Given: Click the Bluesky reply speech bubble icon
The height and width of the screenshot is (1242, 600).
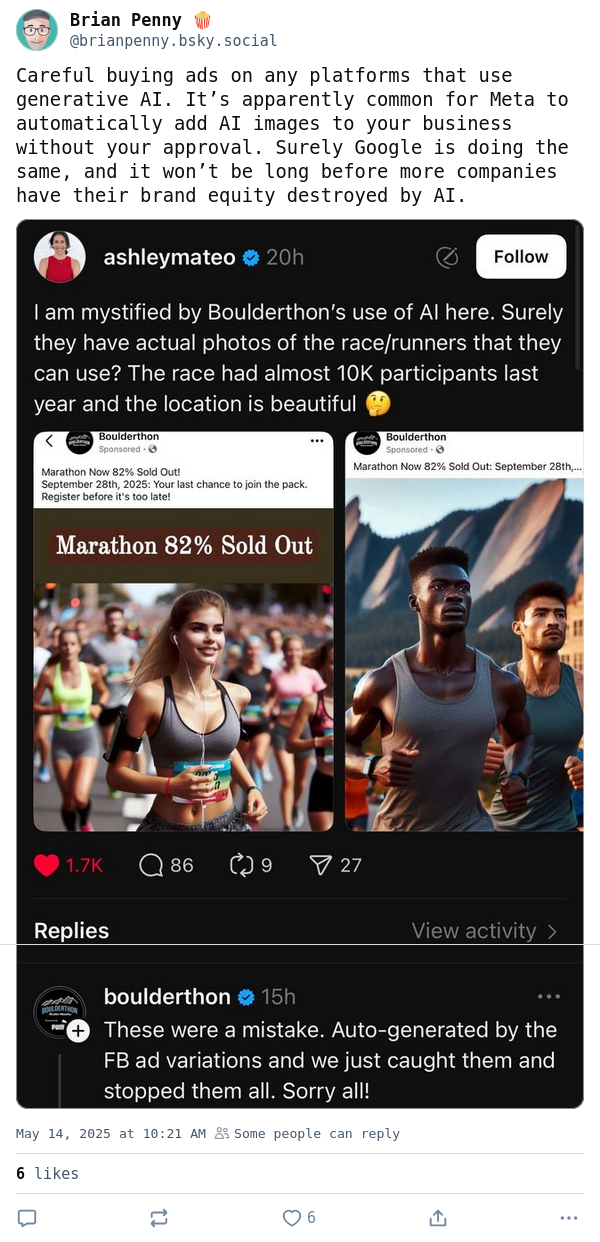Looking at the screenshot, I should (27, 1218).
